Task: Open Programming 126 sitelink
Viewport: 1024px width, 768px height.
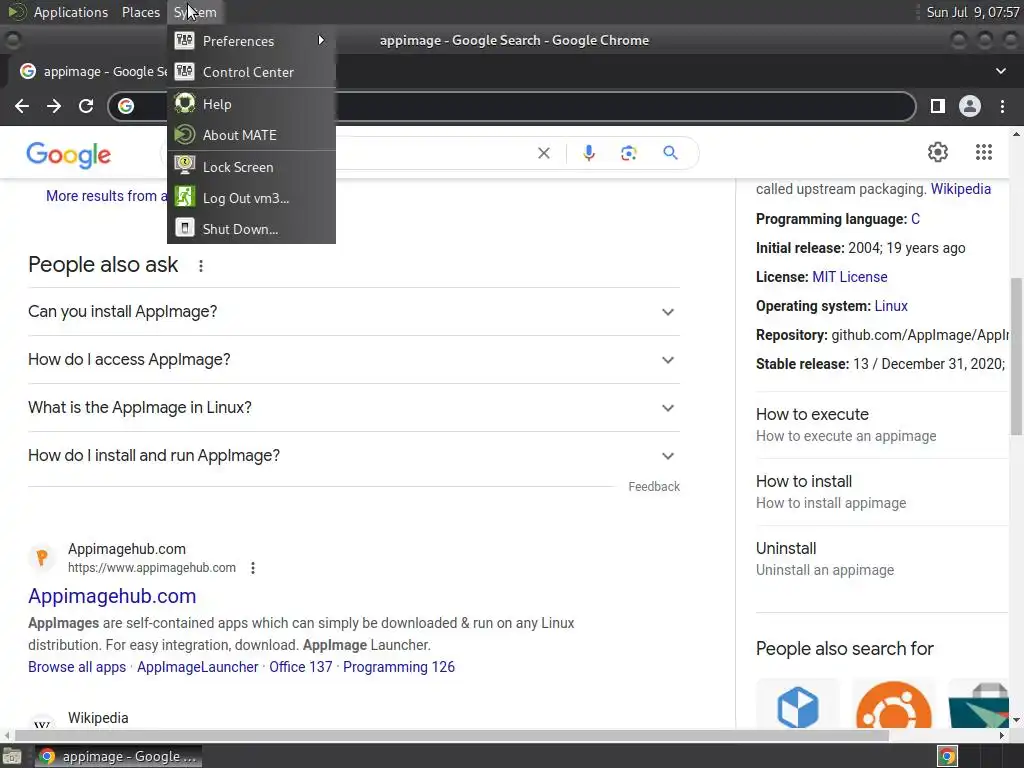Action: pos(399,667)
